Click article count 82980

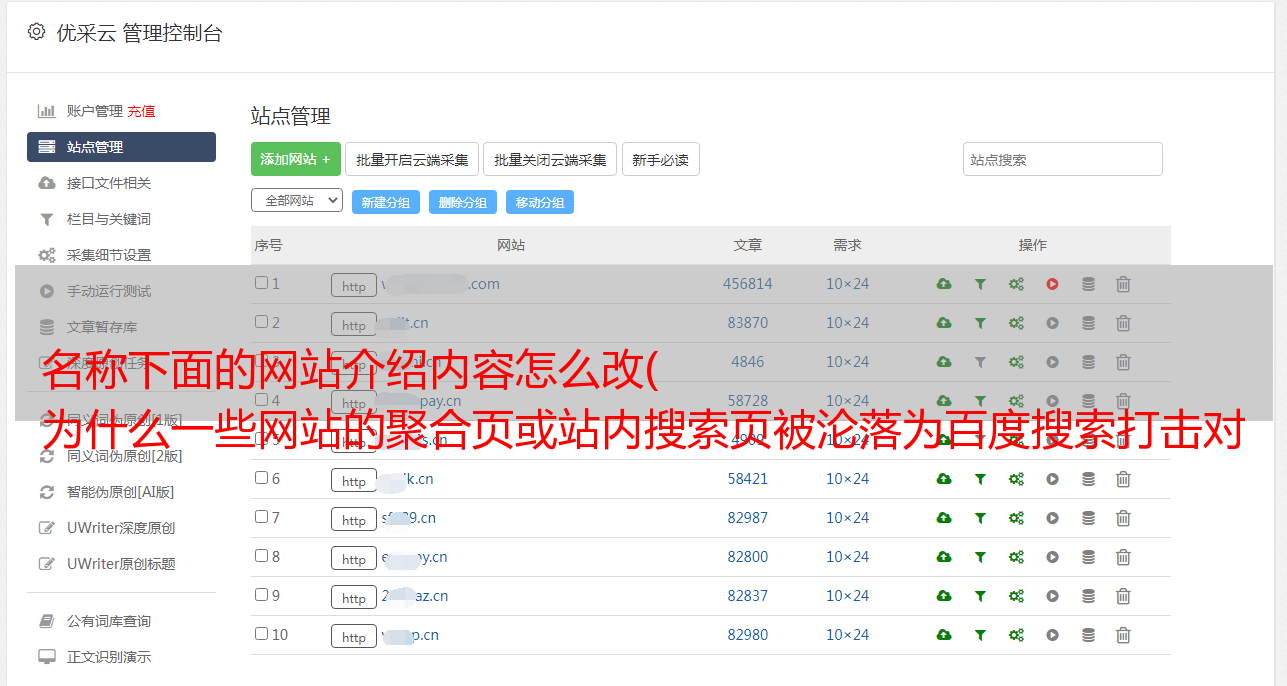tap(748, 635)
